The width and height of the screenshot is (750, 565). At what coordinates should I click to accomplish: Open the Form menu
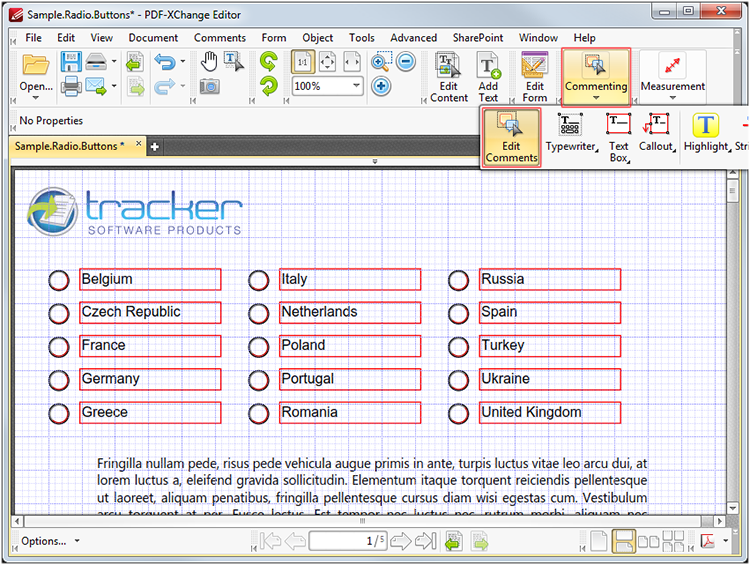[x=274, y=38]
